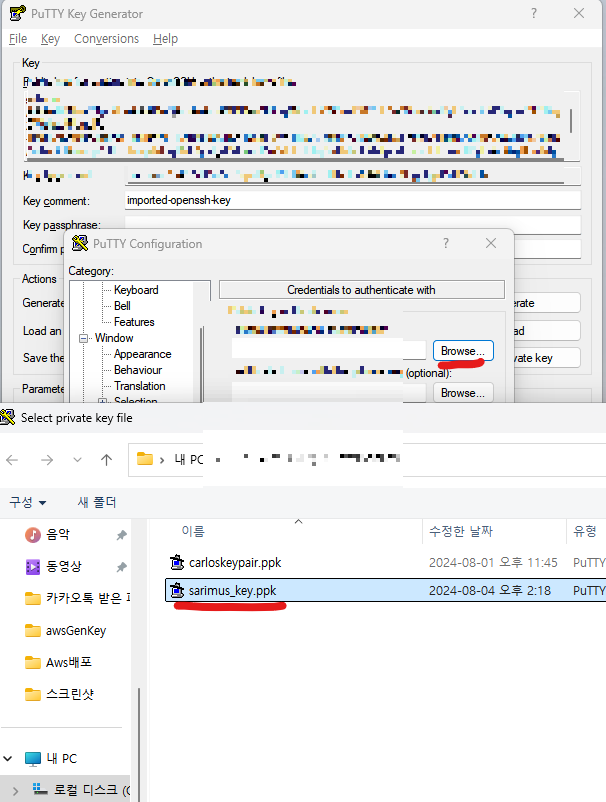Screen dimensions: 606x802
Task: Expand breadcrumb chevron before 내 PC
Action: [x=162, y=460]
